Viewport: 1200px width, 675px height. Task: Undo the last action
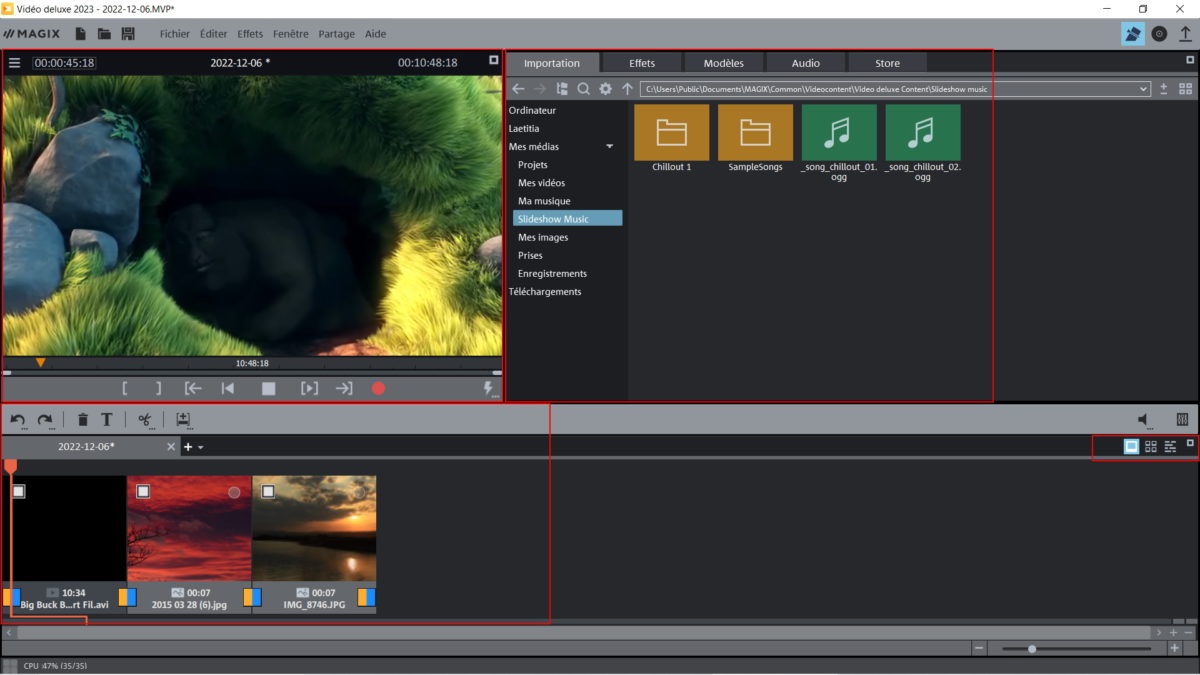pyautogui.click(x=18, y=420)
